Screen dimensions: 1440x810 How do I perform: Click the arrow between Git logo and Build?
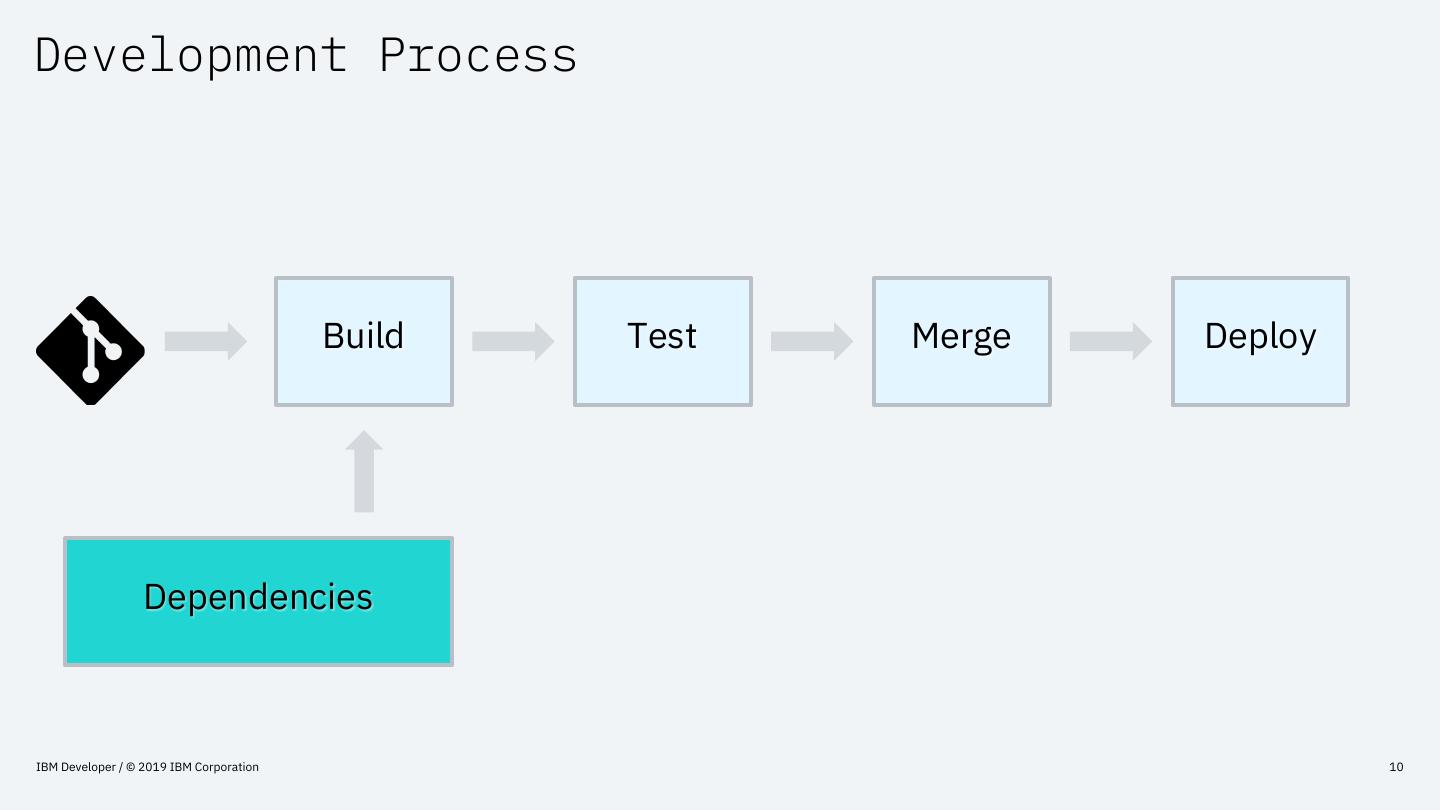coord(206,341)
